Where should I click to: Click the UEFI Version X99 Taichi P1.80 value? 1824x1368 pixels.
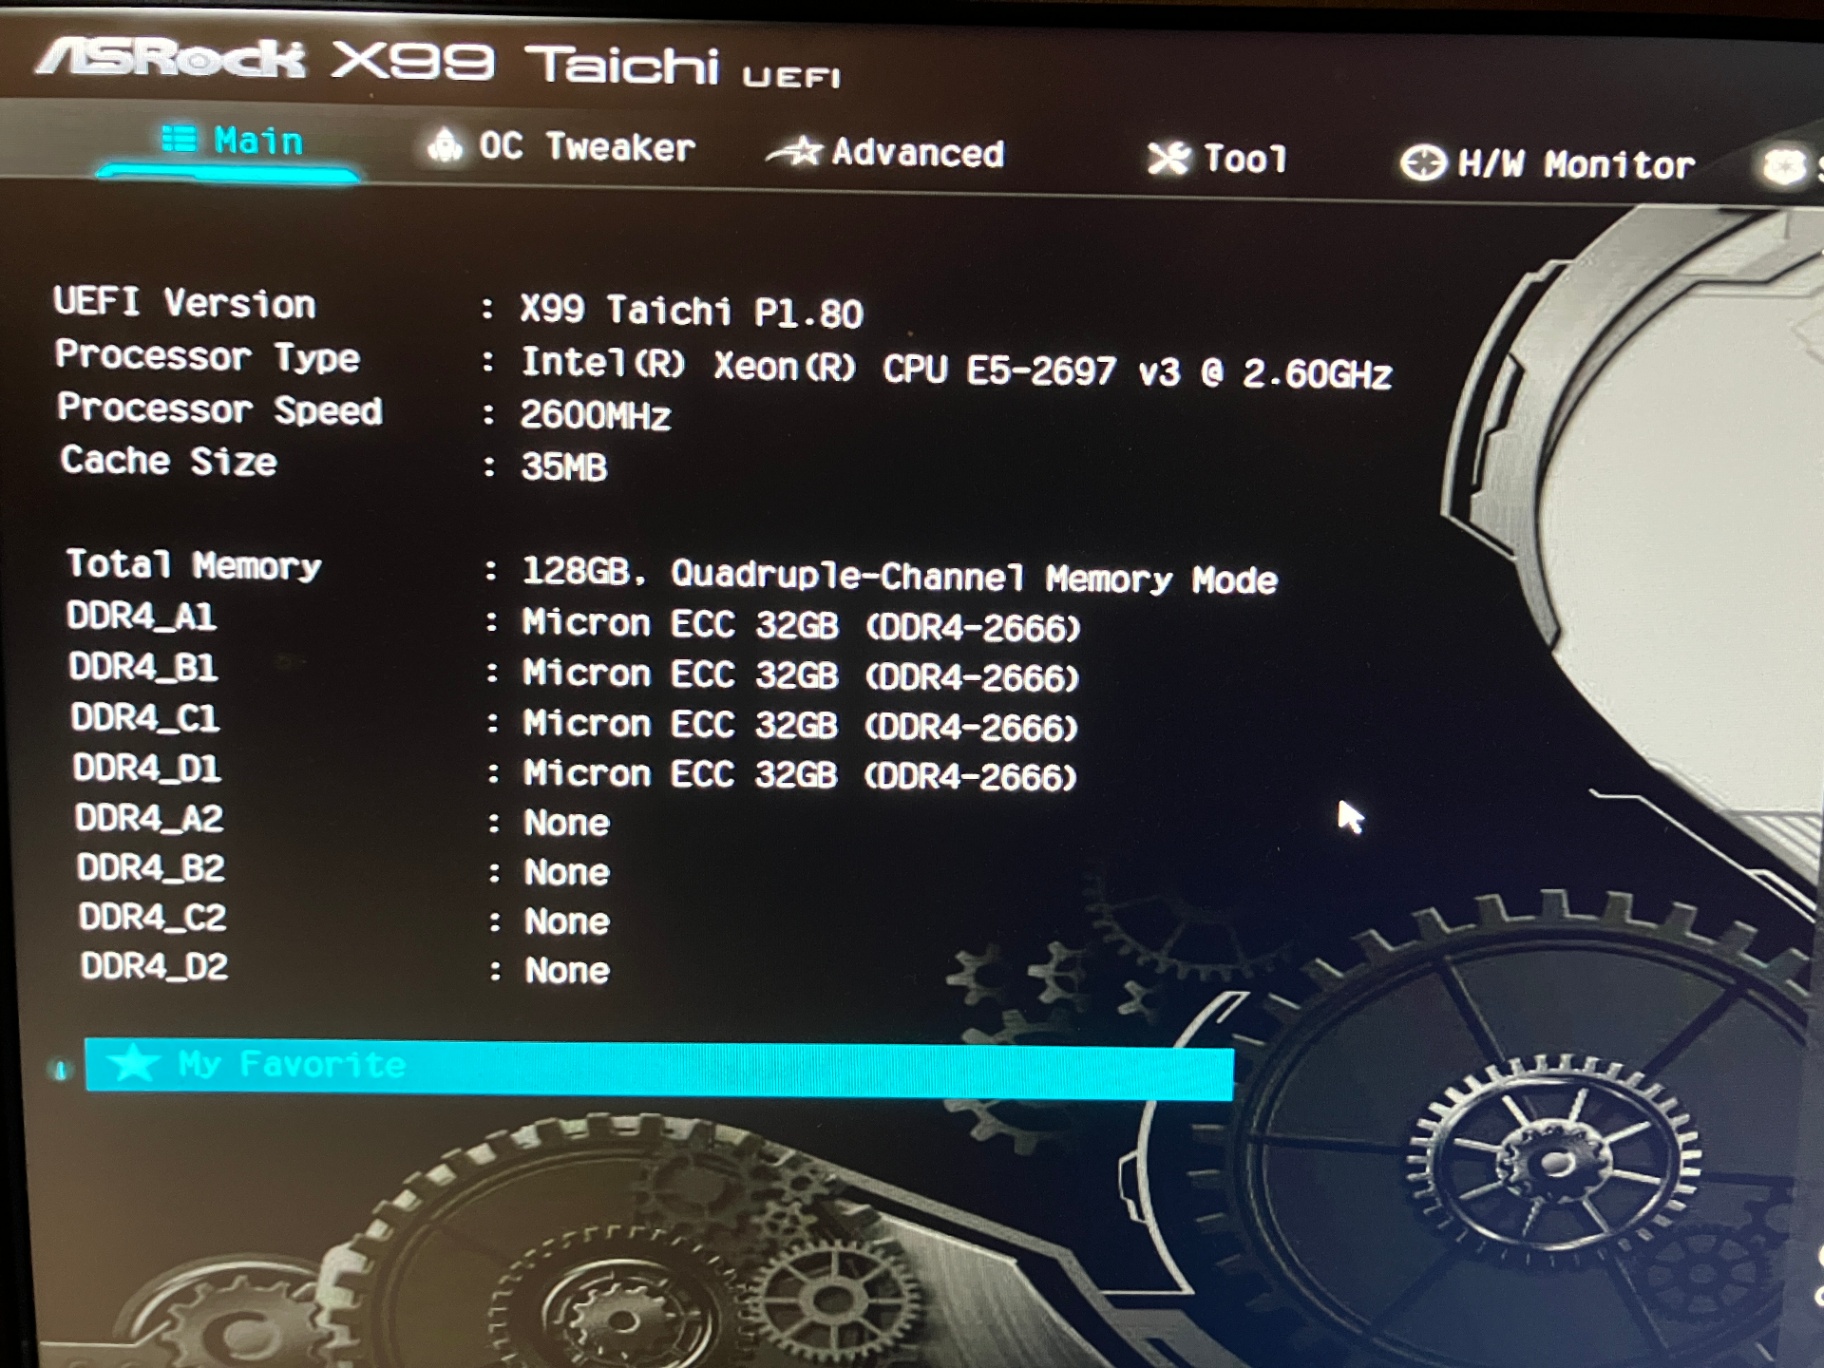click(x=691, y=312)
